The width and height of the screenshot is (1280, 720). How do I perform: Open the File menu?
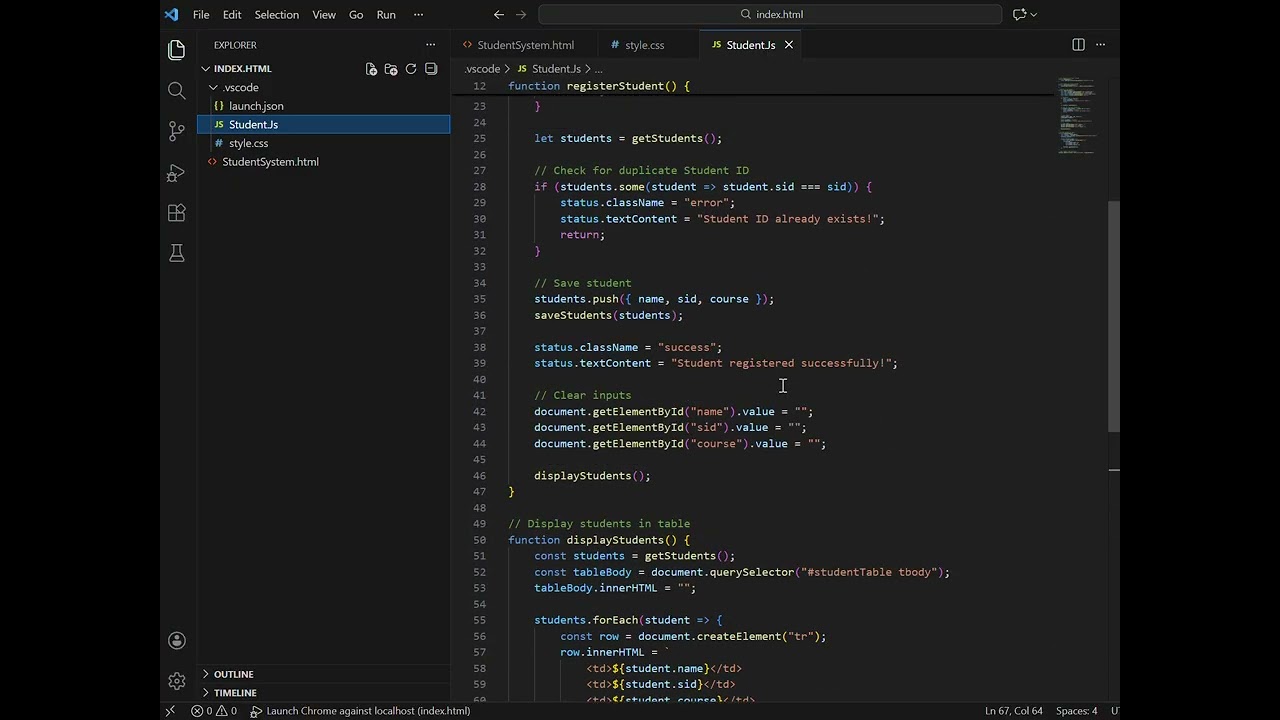point(201,14)
